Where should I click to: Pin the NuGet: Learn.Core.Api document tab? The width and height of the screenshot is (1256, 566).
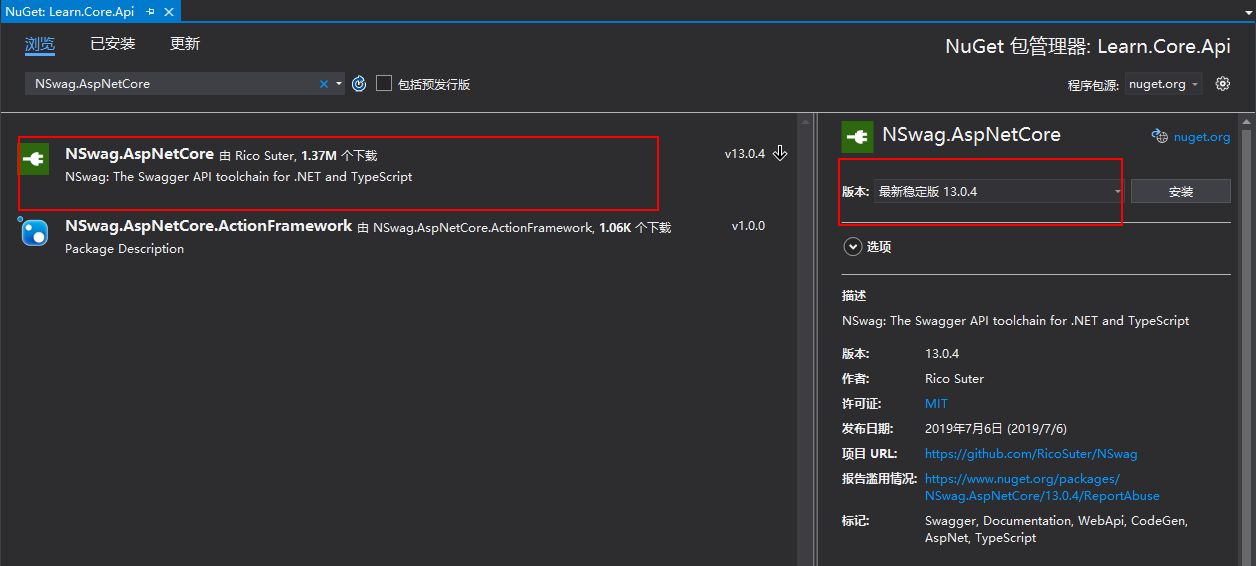[150, 11]
